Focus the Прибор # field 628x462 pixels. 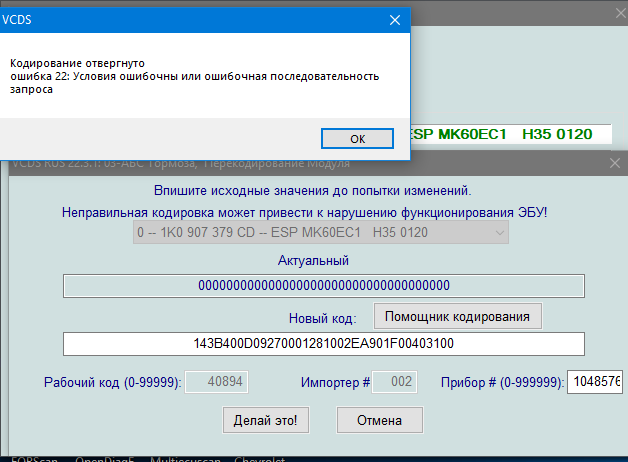595,382
